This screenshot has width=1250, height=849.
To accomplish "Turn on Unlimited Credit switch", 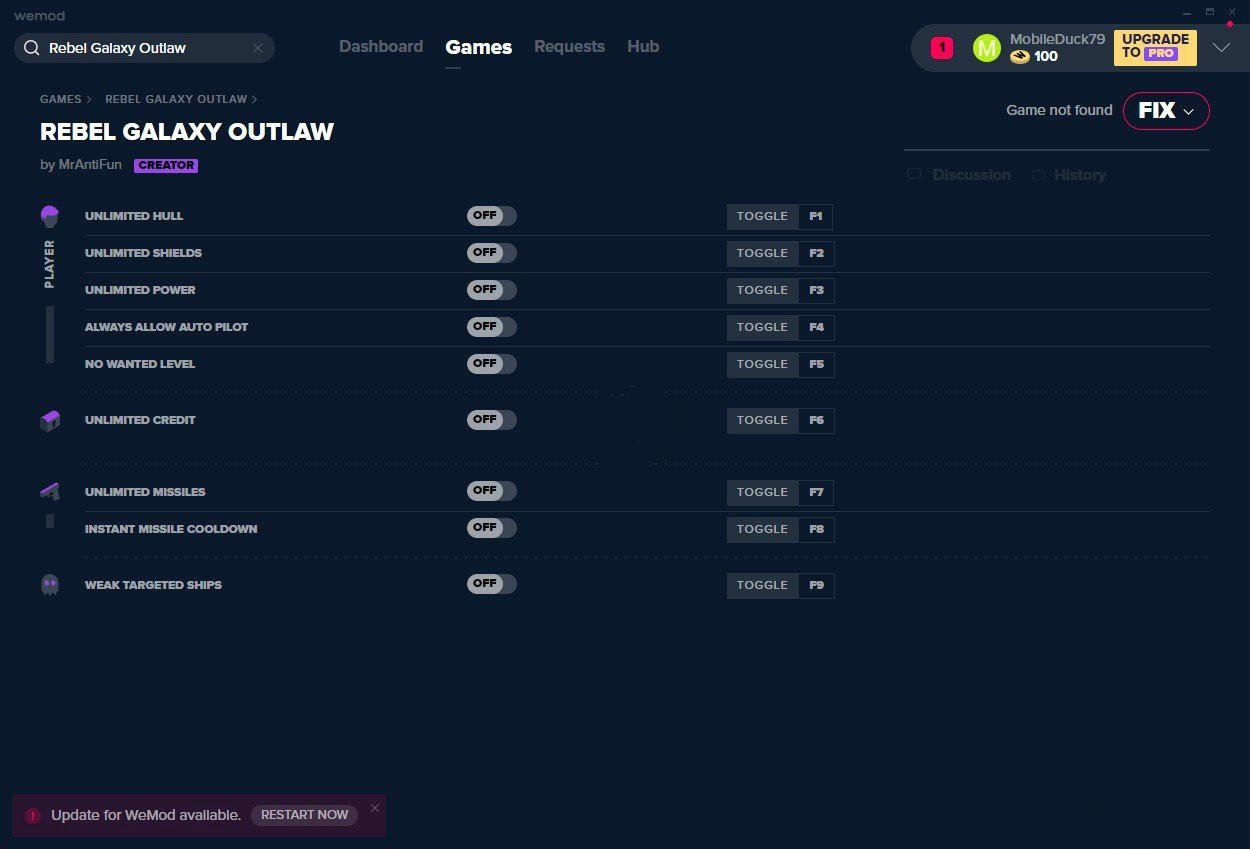I will pyautogui.click(x=491, y=420).
